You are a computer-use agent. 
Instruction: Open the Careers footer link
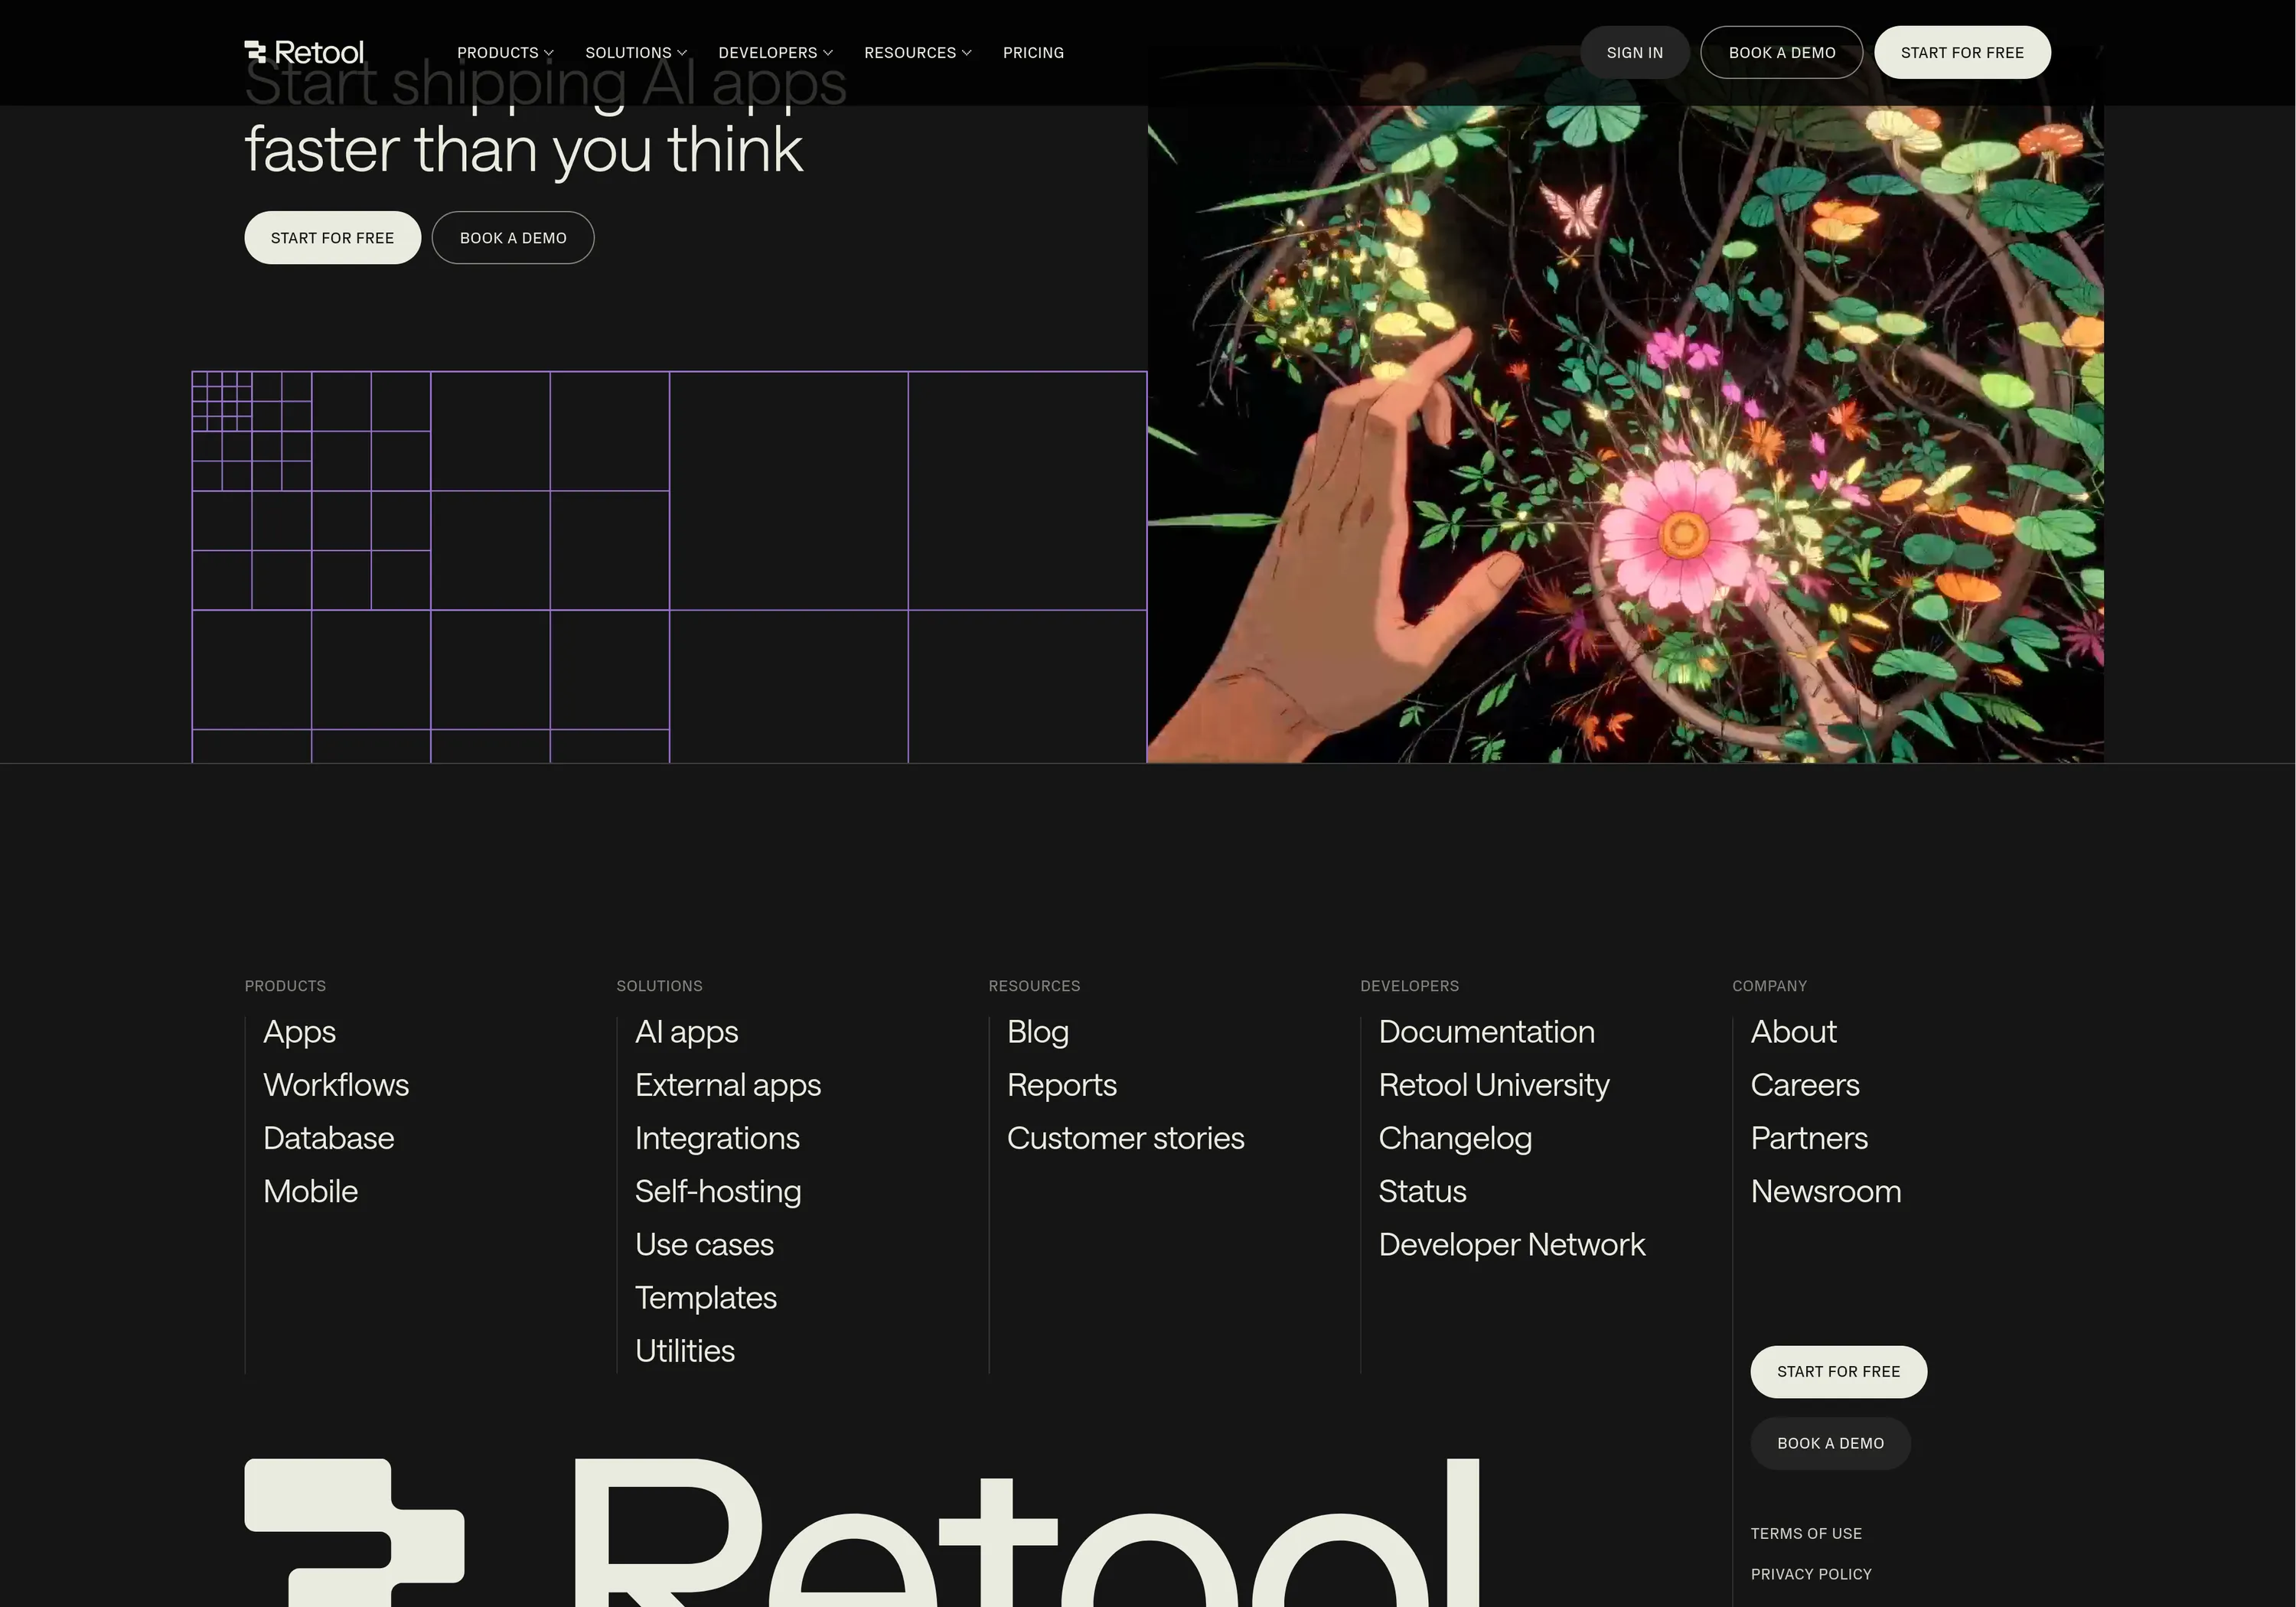coord(1805,1085)
